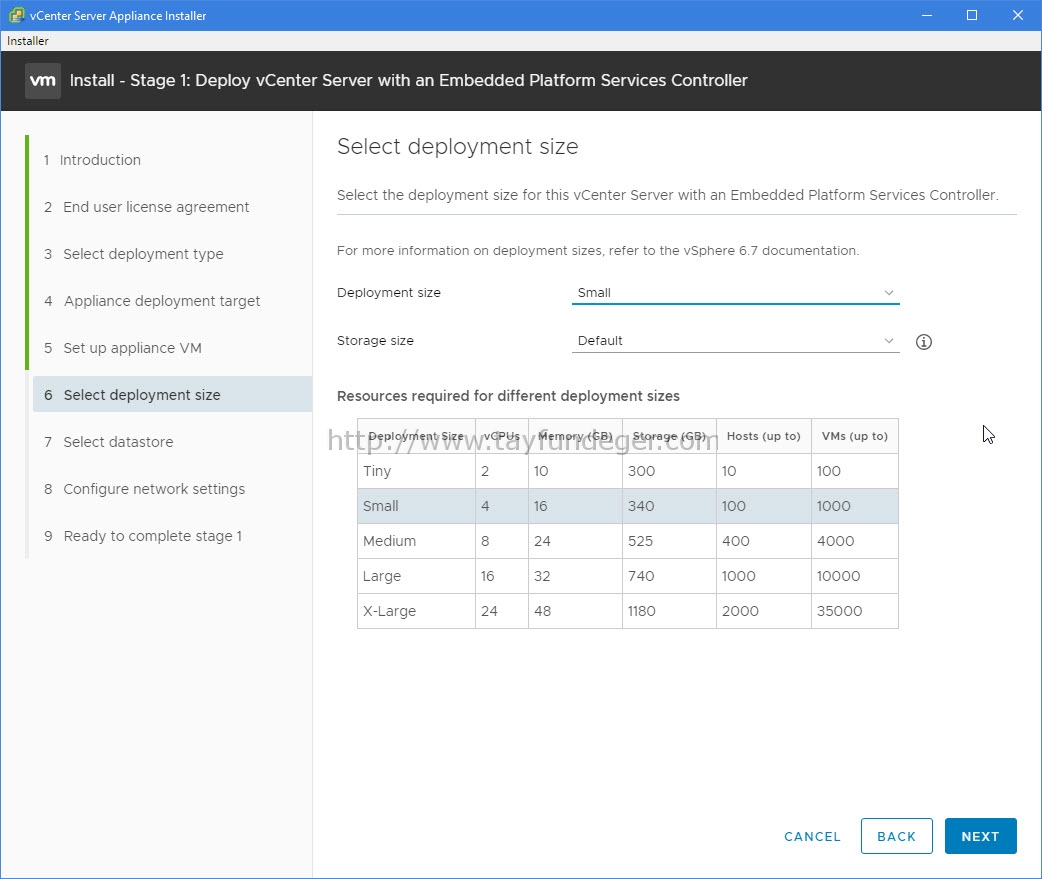Viewport: 1042px width, 879px height.
Task: Open the Storage size dropdown
Action: (736, 341)
